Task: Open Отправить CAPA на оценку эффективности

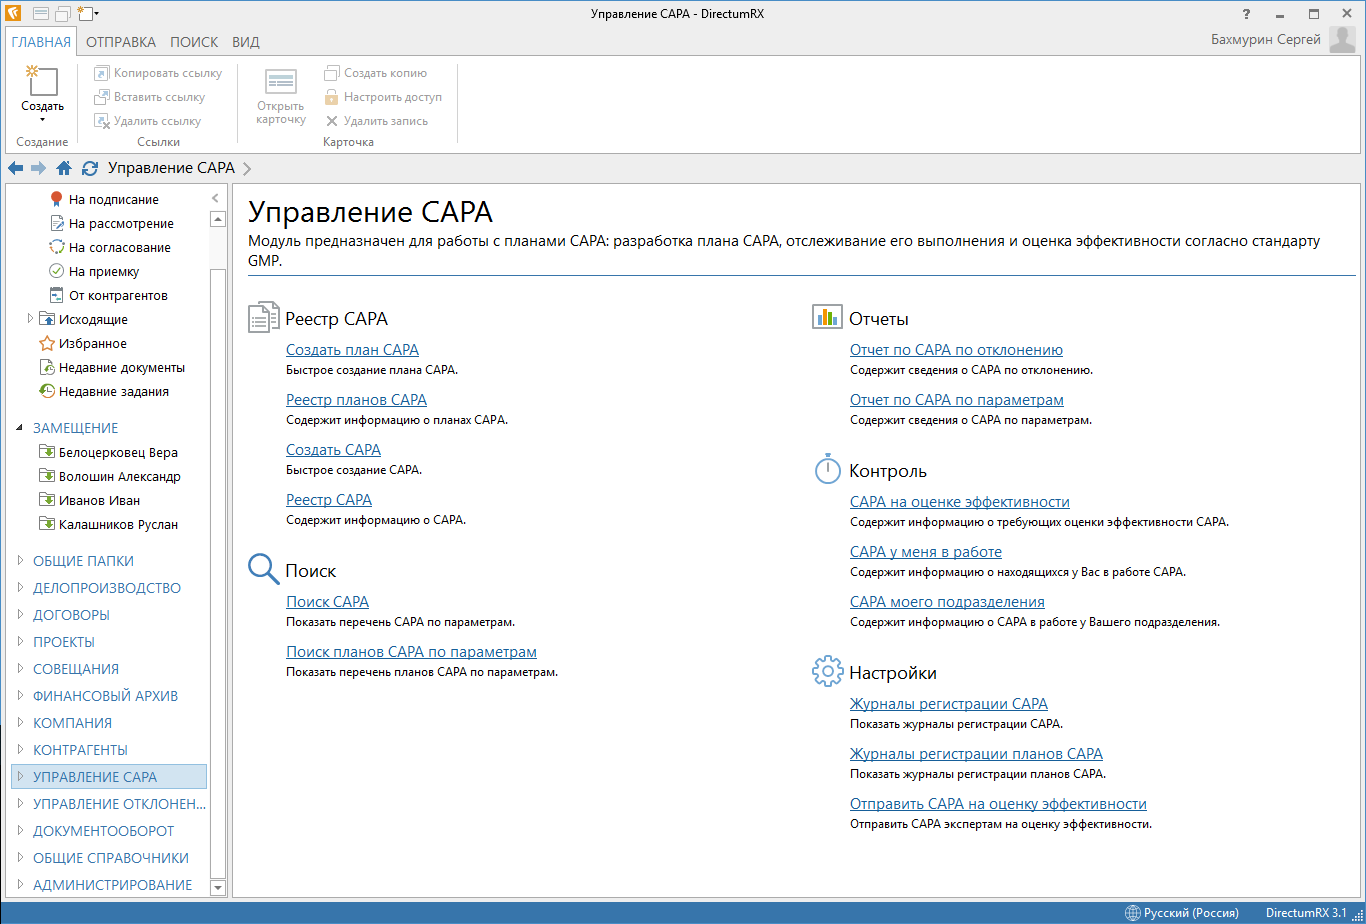Action: pyautogui.click(x=998, y=804)
